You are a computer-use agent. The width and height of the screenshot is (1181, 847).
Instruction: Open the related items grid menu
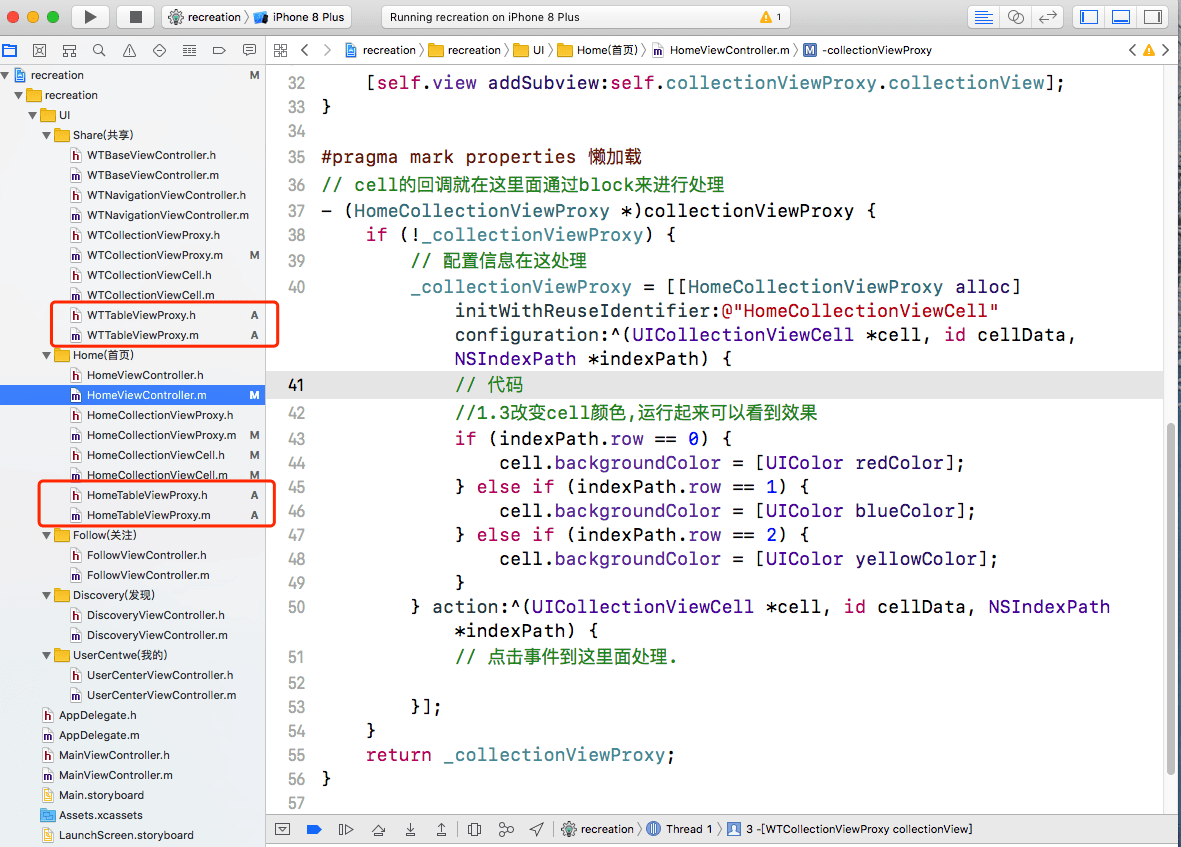click(280, 50)
